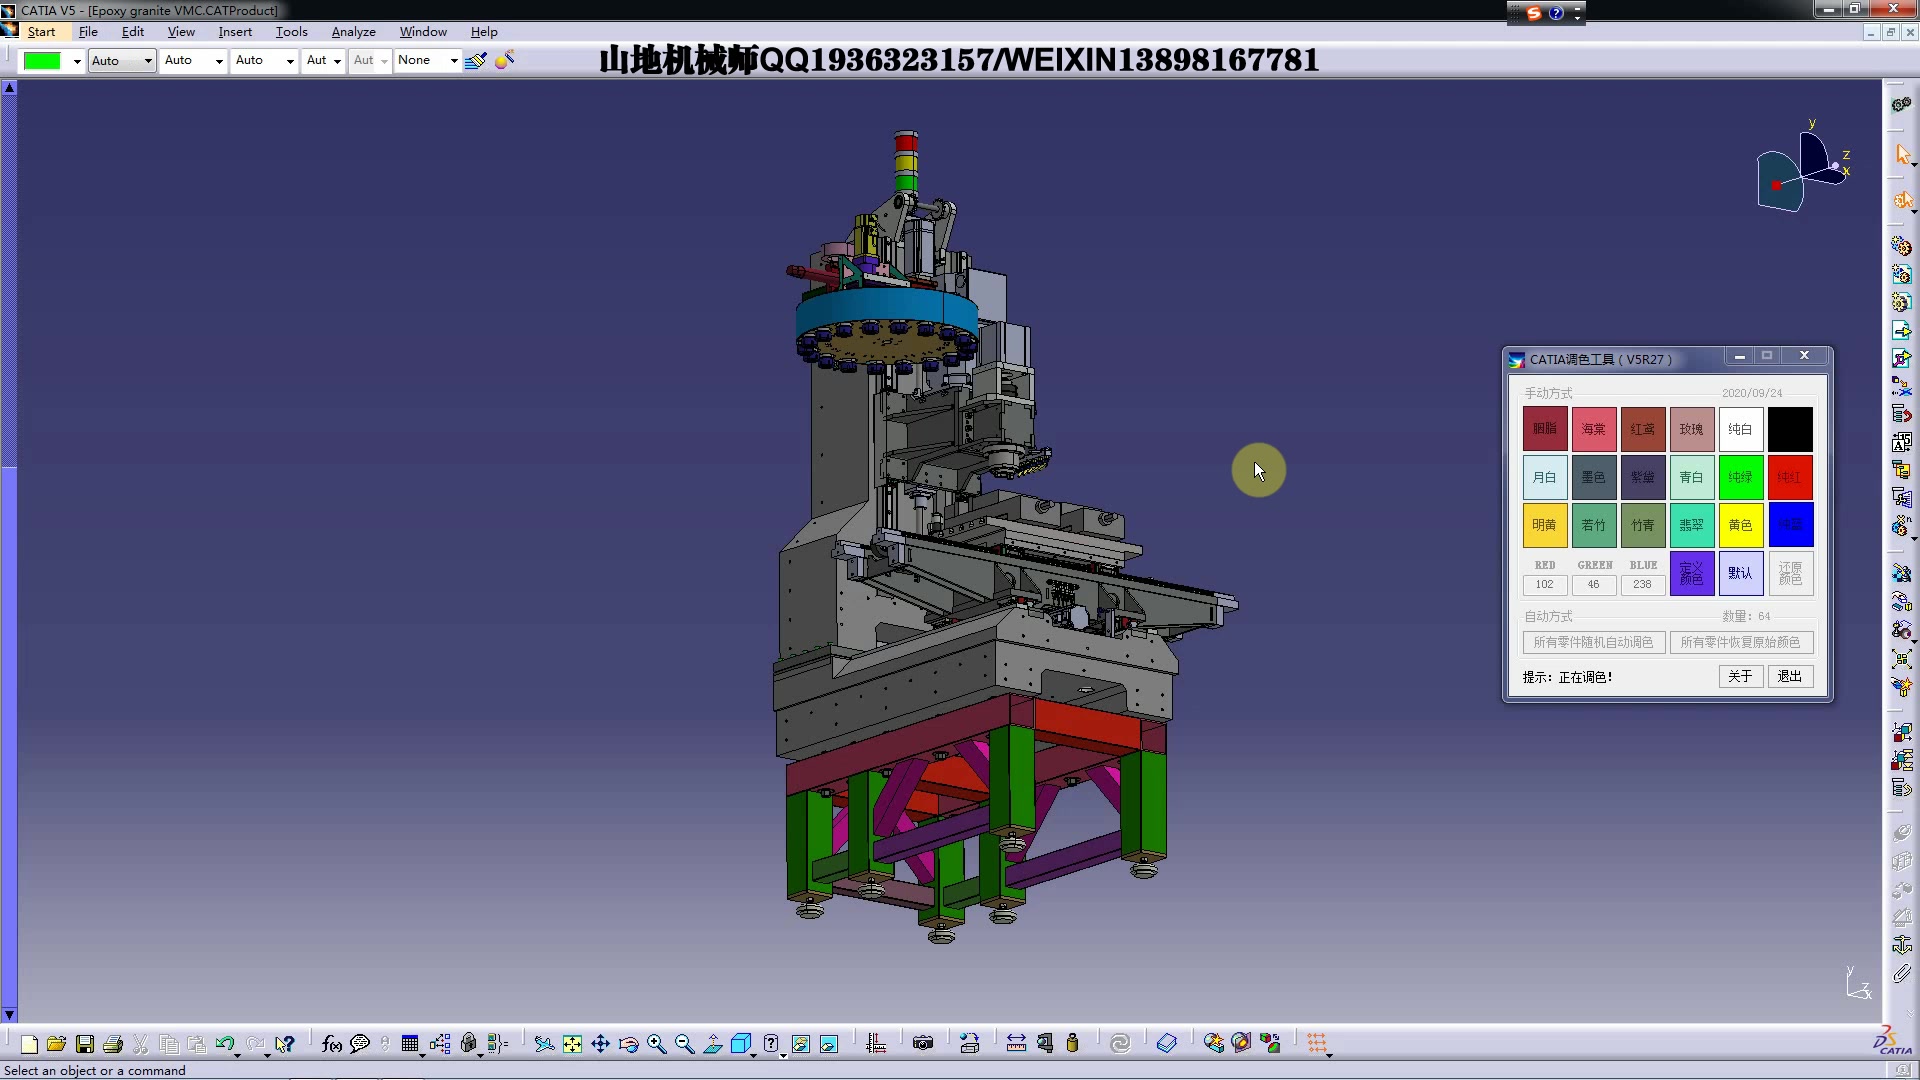1920x1080 pixels.
Task: Pick the 海棠 pink swatch
Action: coord(1594,429)
